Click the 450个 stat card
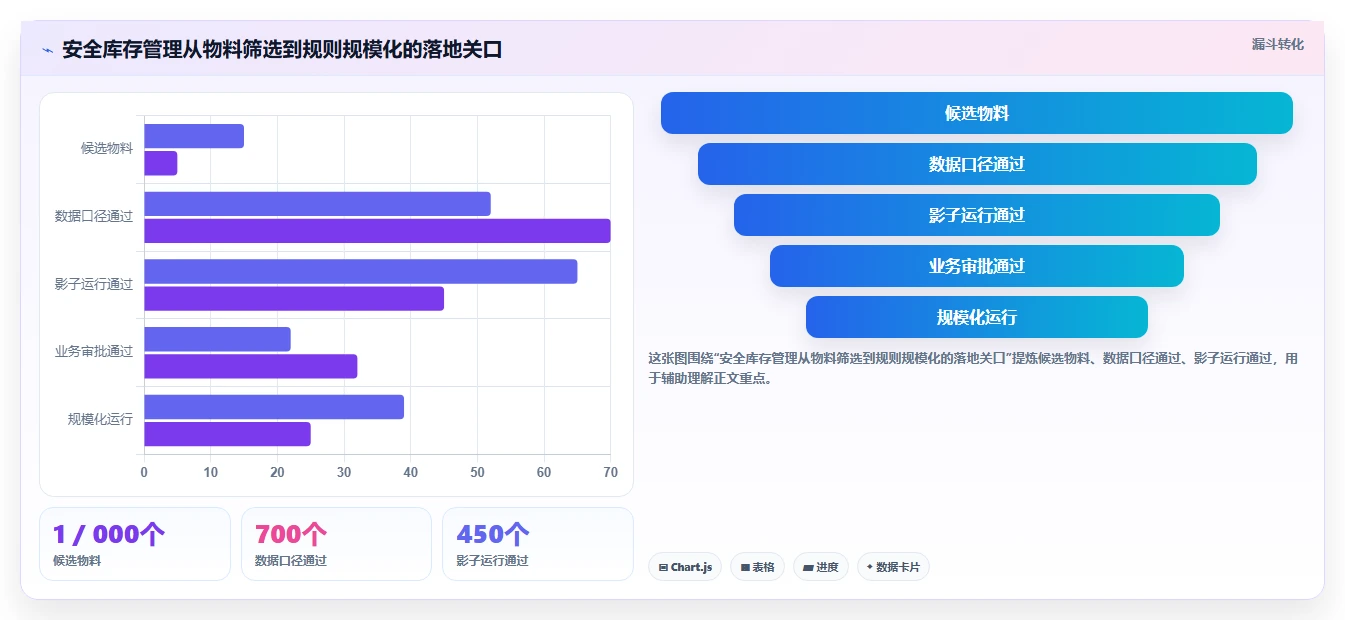Viewport: 1345px width, 620px height. 538,544
